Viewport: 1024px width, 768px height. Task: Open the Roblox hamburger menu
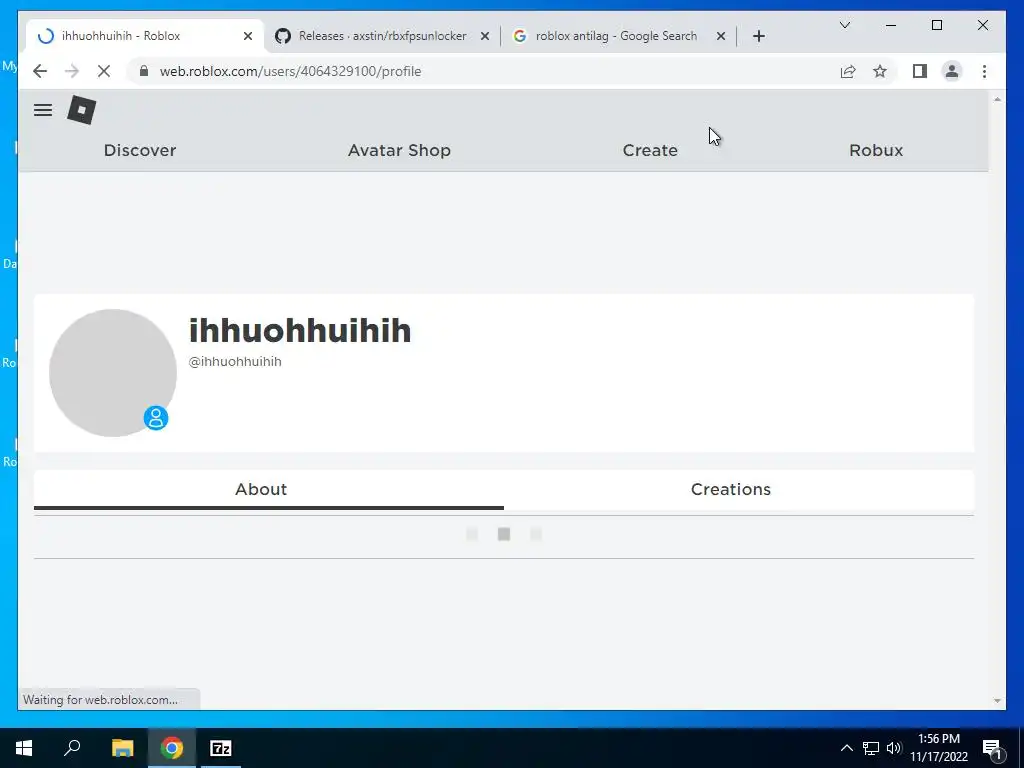click(x=43, y=110)
